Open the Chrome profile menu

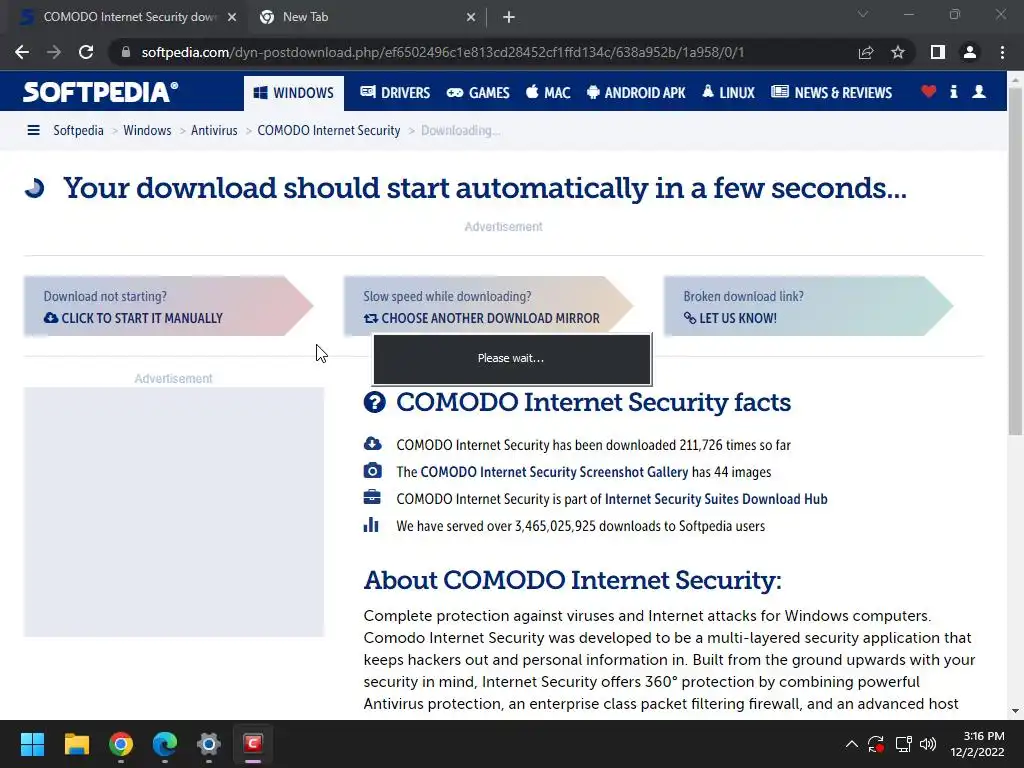[x=970, y=52]
